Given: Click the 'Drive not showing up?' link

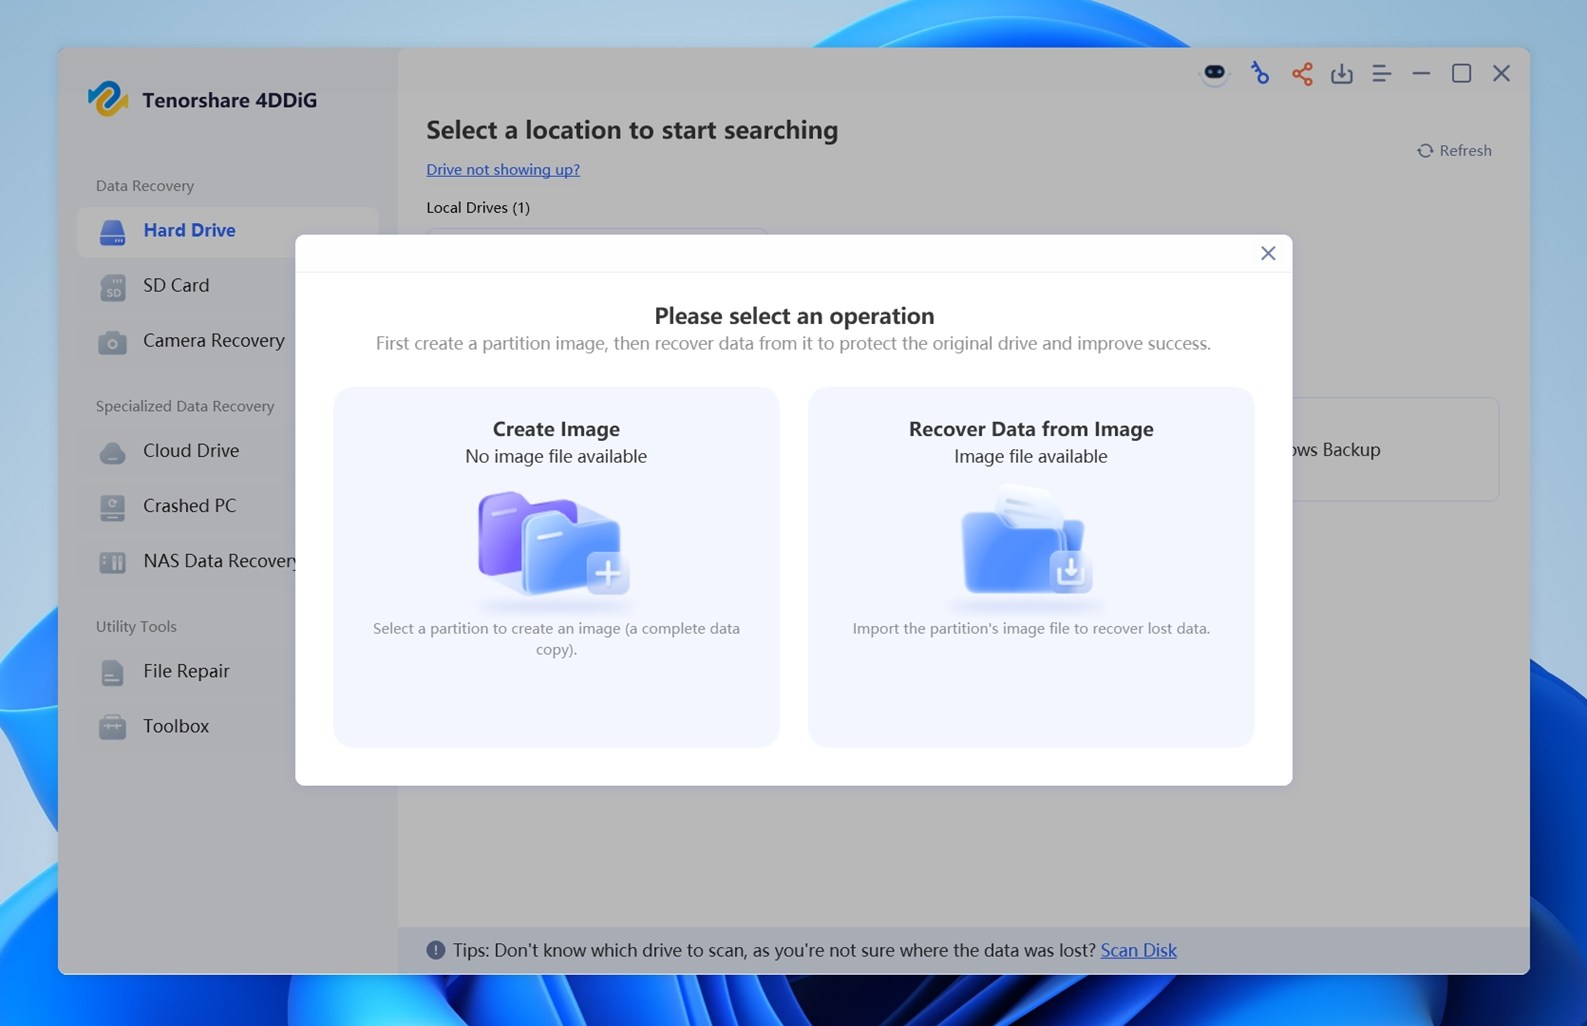Looking at the screenshot, I should tap(502, 170).
